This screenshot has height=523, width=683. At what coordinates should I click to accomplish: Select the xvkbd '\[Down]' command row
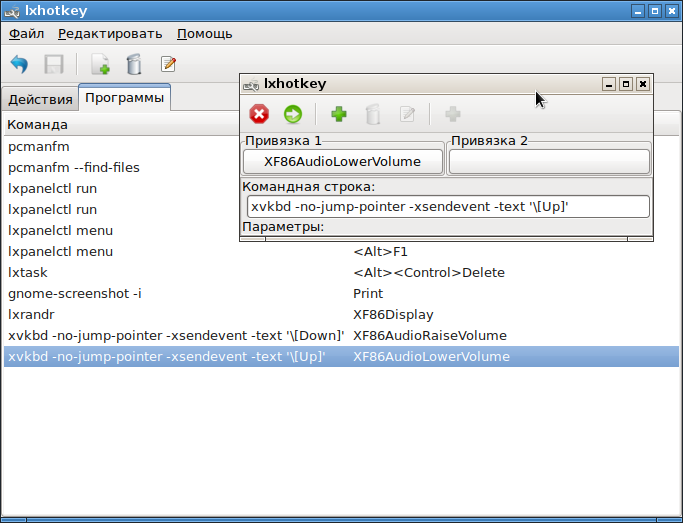point(341,336)
